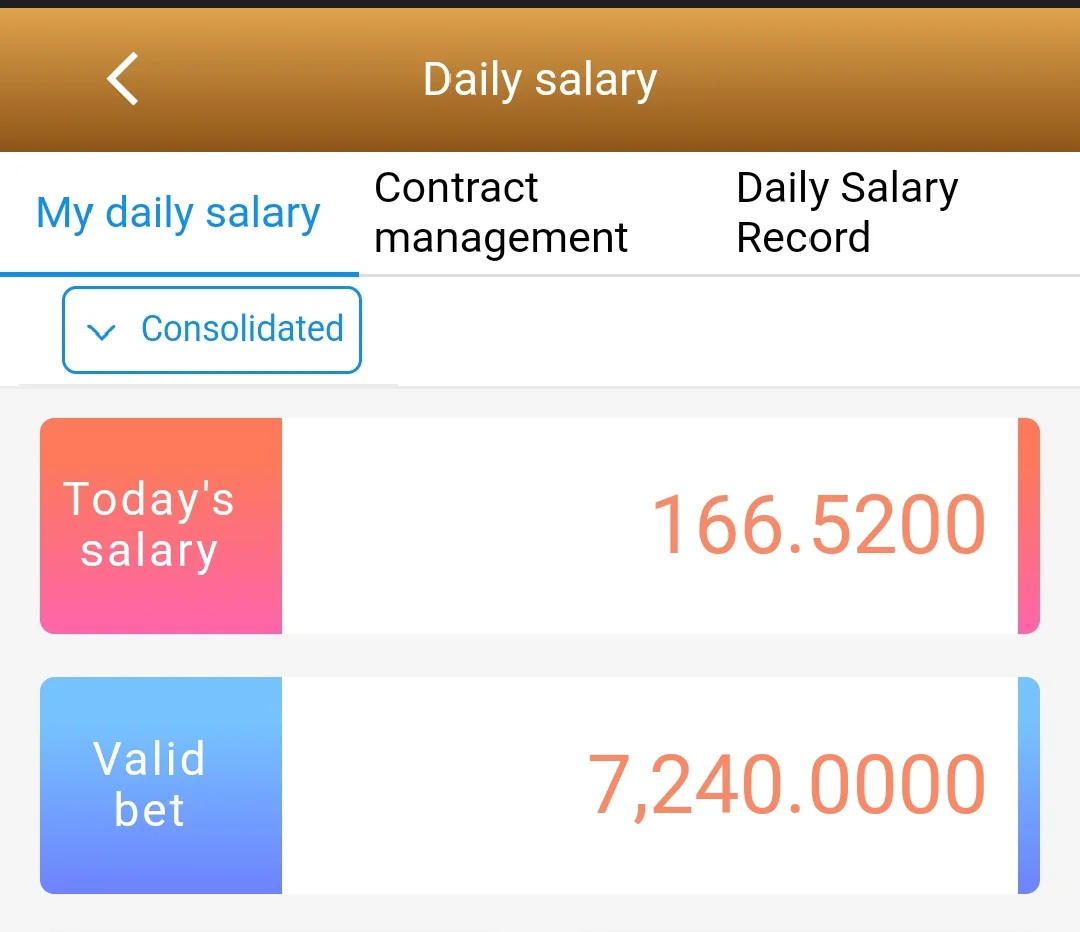Tap the back arrow icon

[x=123, y=79]
